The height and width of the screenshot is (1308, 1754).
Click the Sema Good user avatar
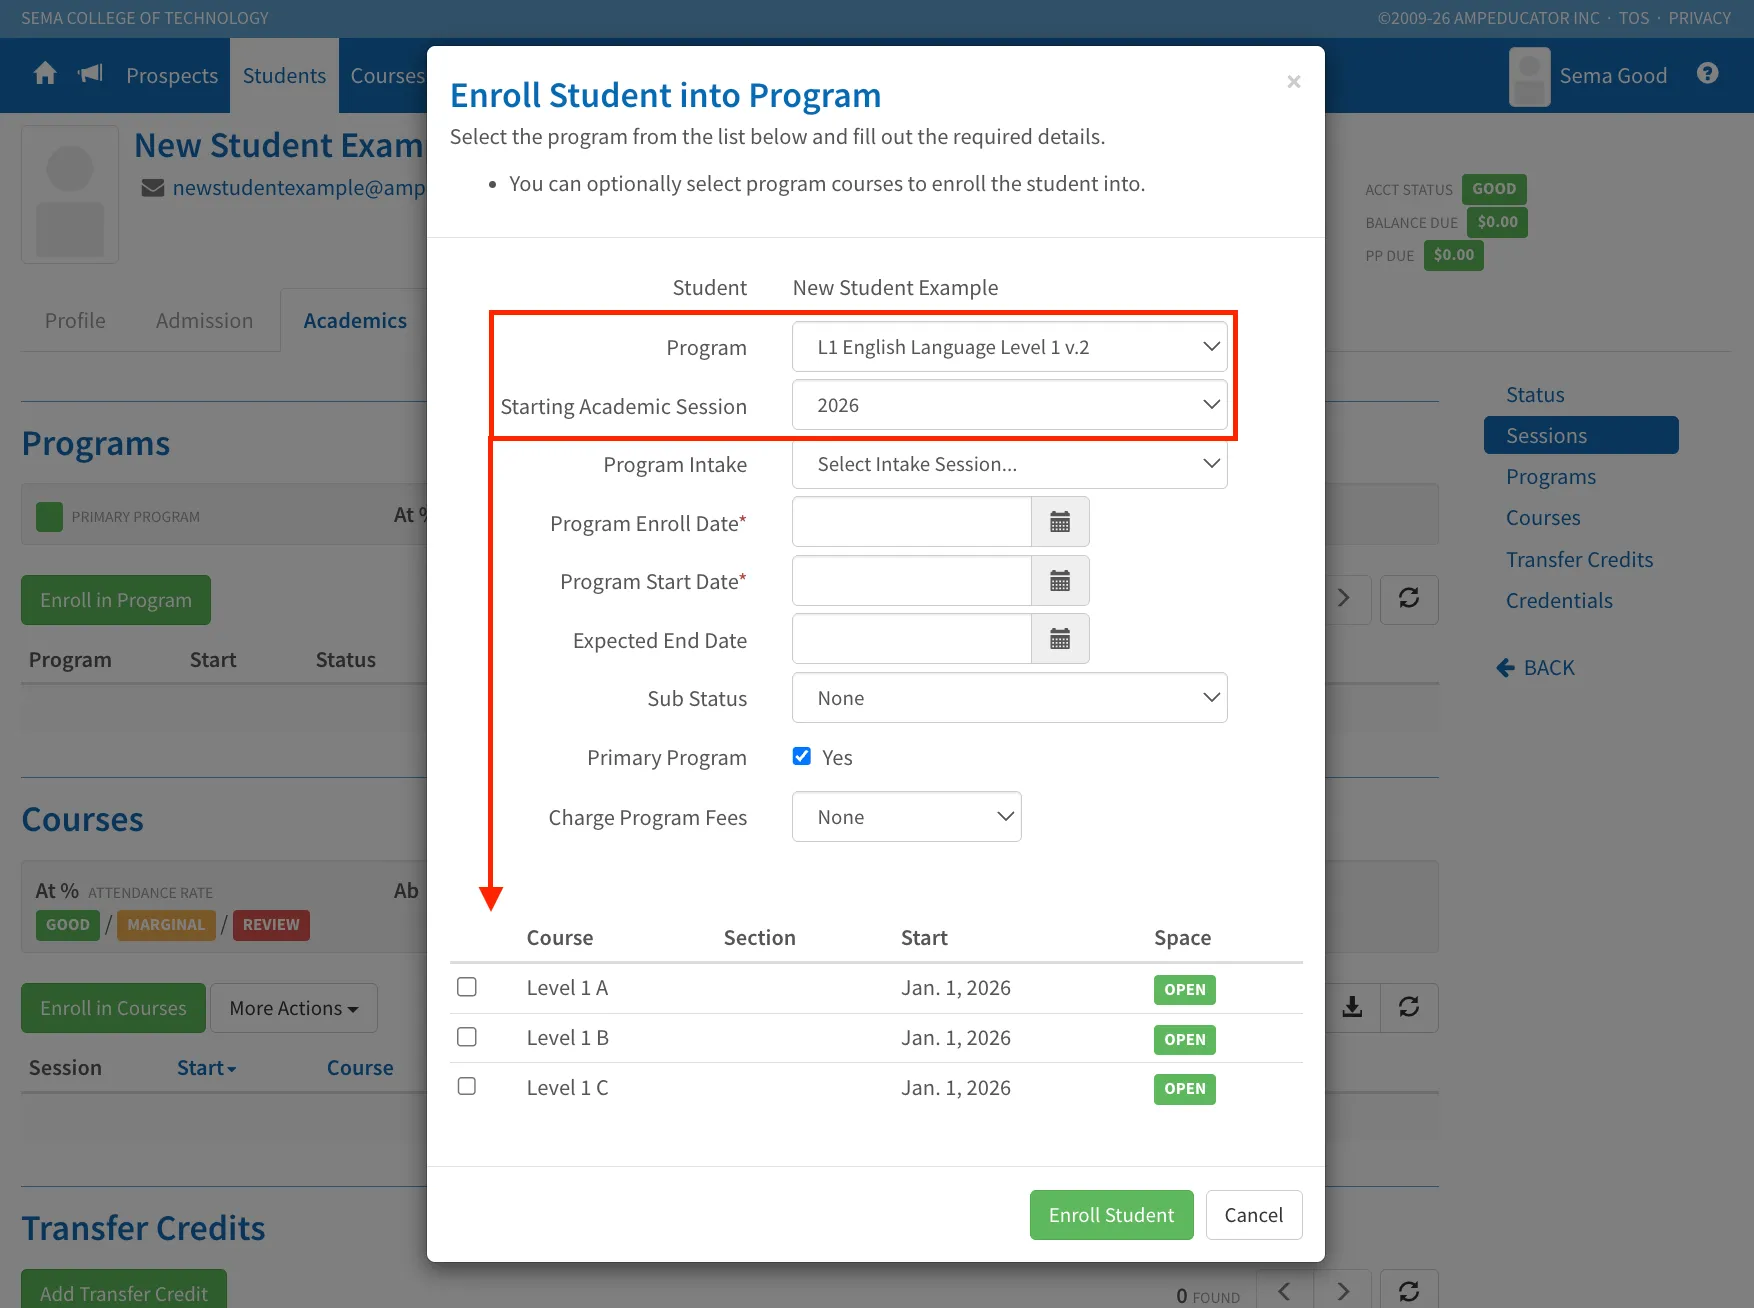point(1529,76)
